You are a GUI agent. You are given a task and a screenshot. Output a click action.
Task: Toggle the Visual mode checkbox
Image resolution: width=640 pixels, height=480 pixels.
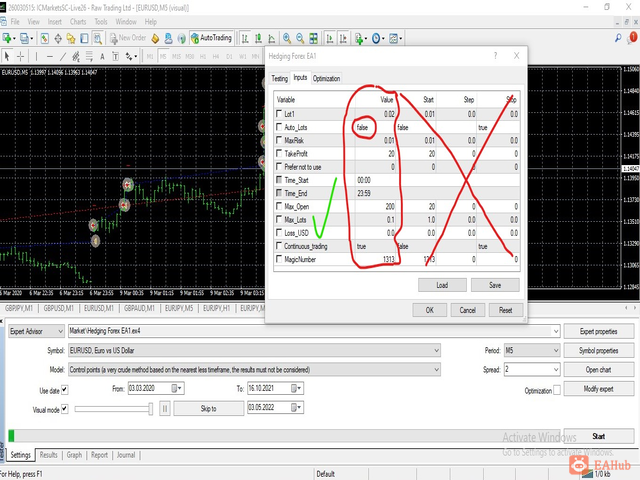pos(64,409)
